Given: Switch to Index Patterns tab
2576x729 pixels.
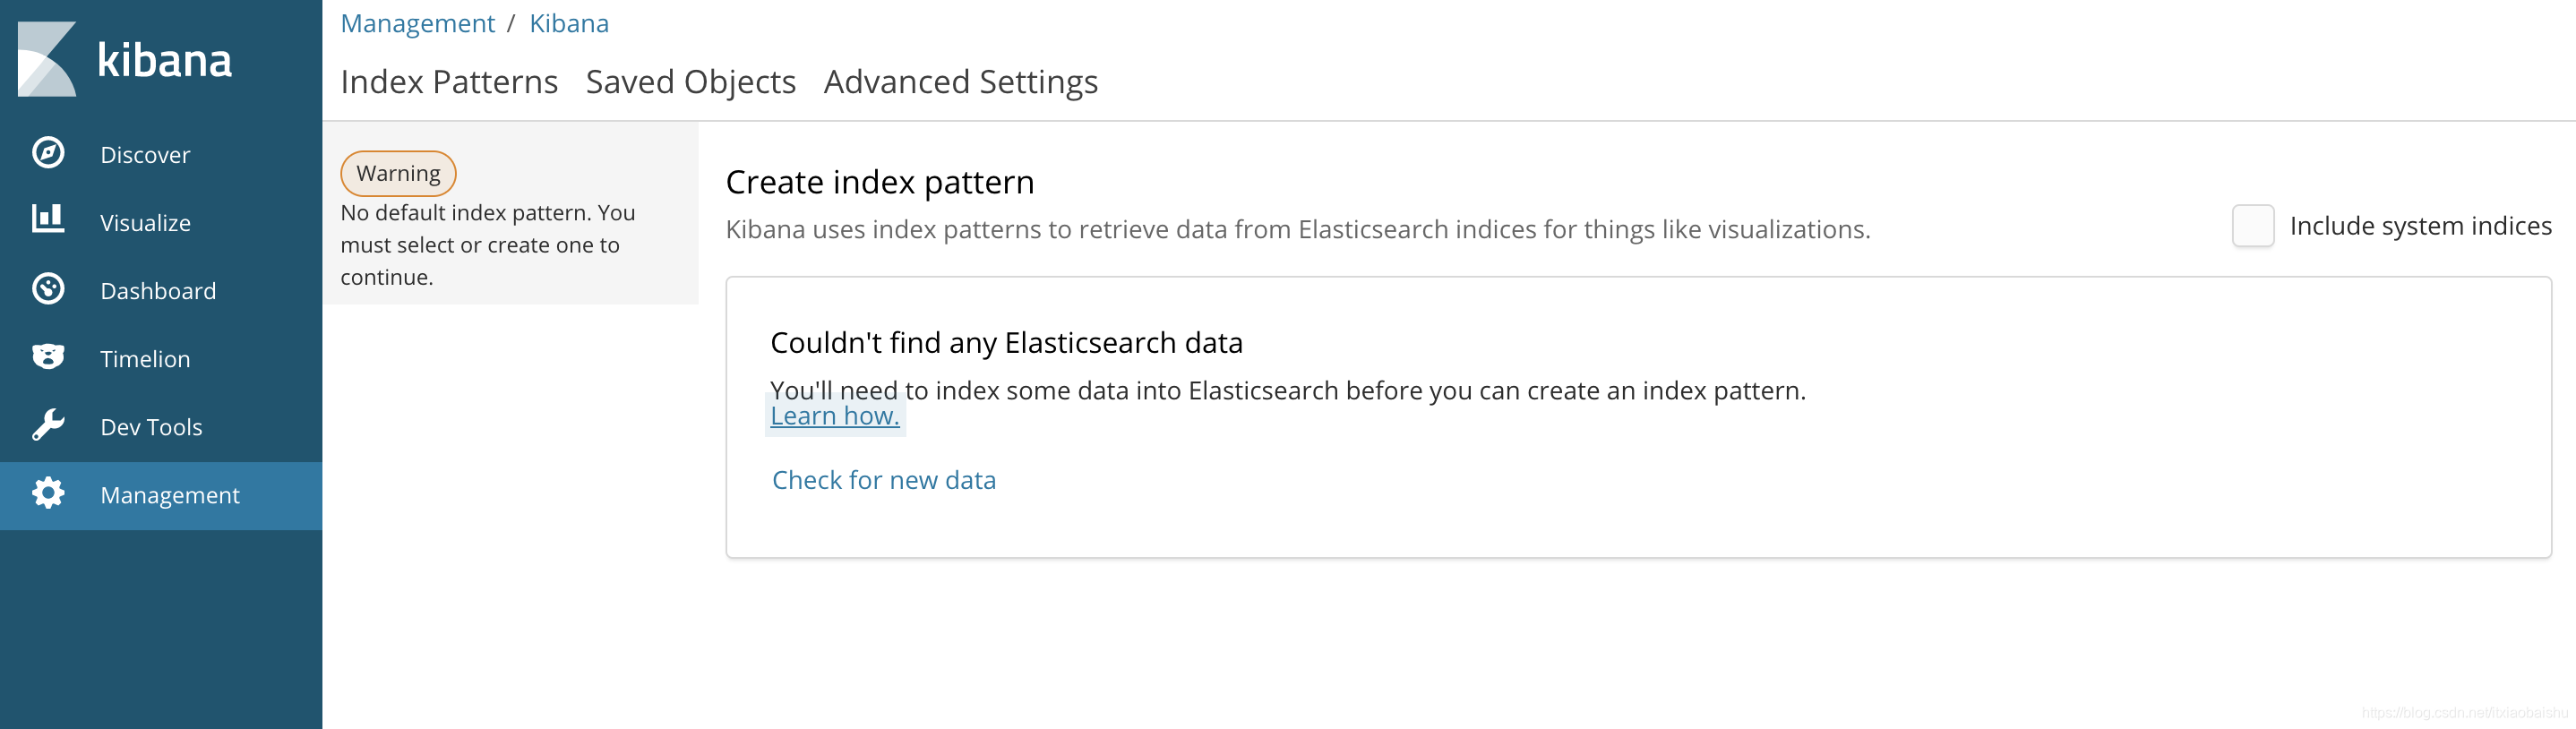Looking at the screenshot, I should [449, 82].
